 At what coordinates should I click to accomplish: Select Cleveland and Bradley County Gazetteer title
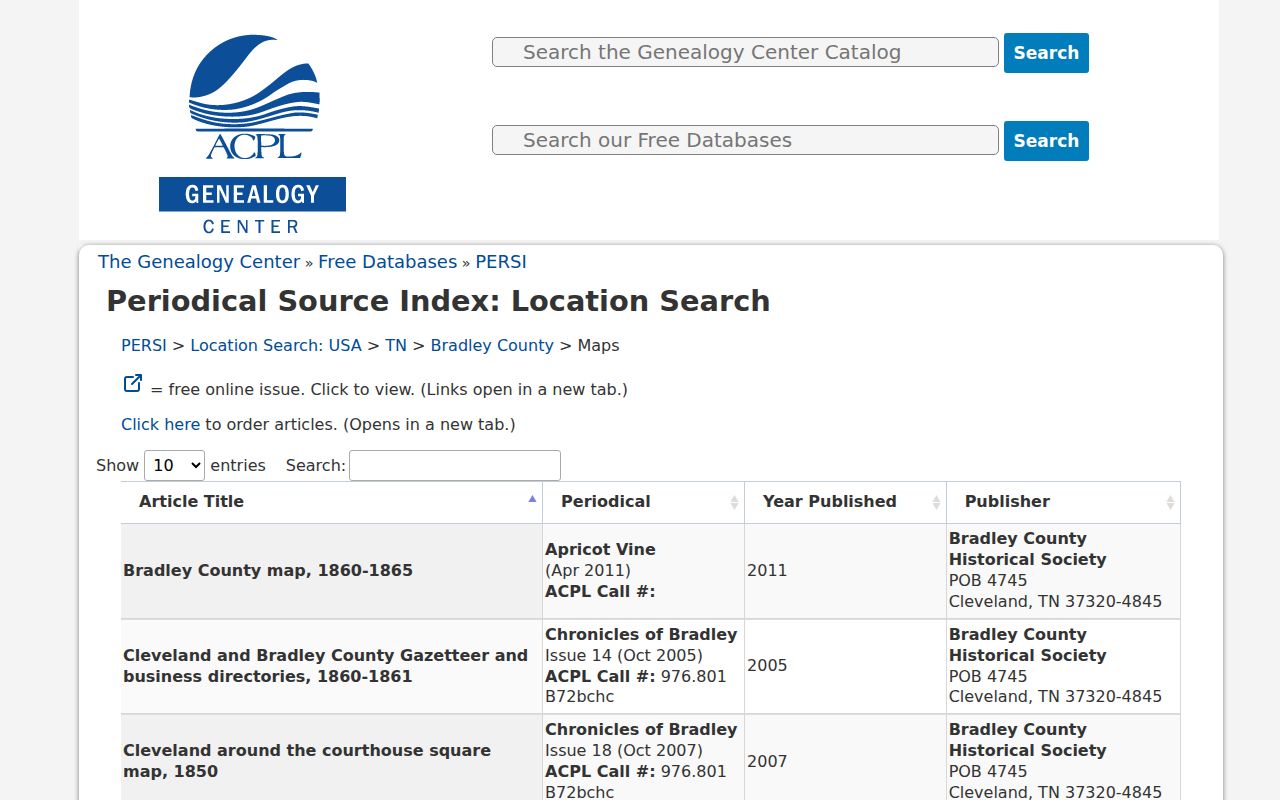tap(326, 666)
